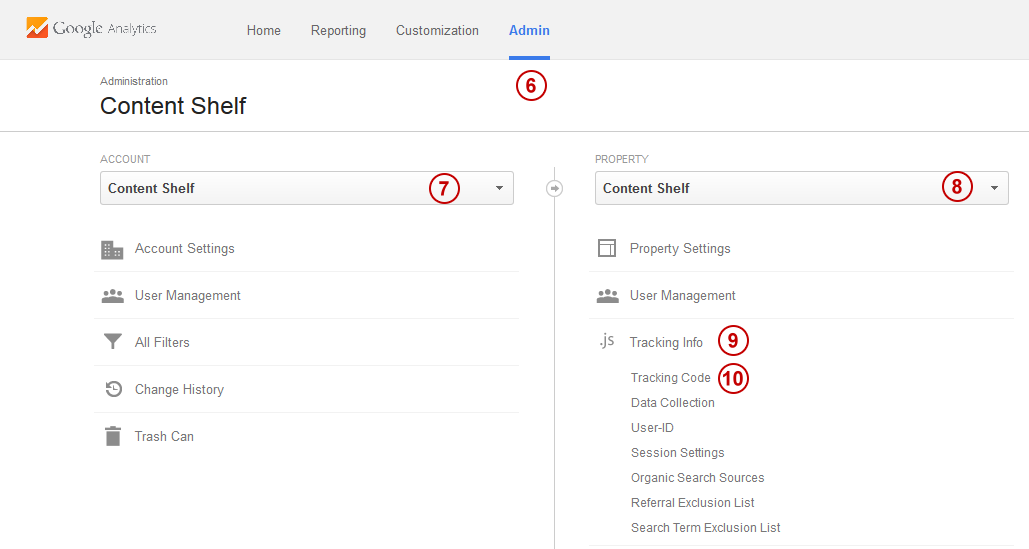Open Organic Search Sources
Viewport: 1029px width, 549px height.
point(698,478)
